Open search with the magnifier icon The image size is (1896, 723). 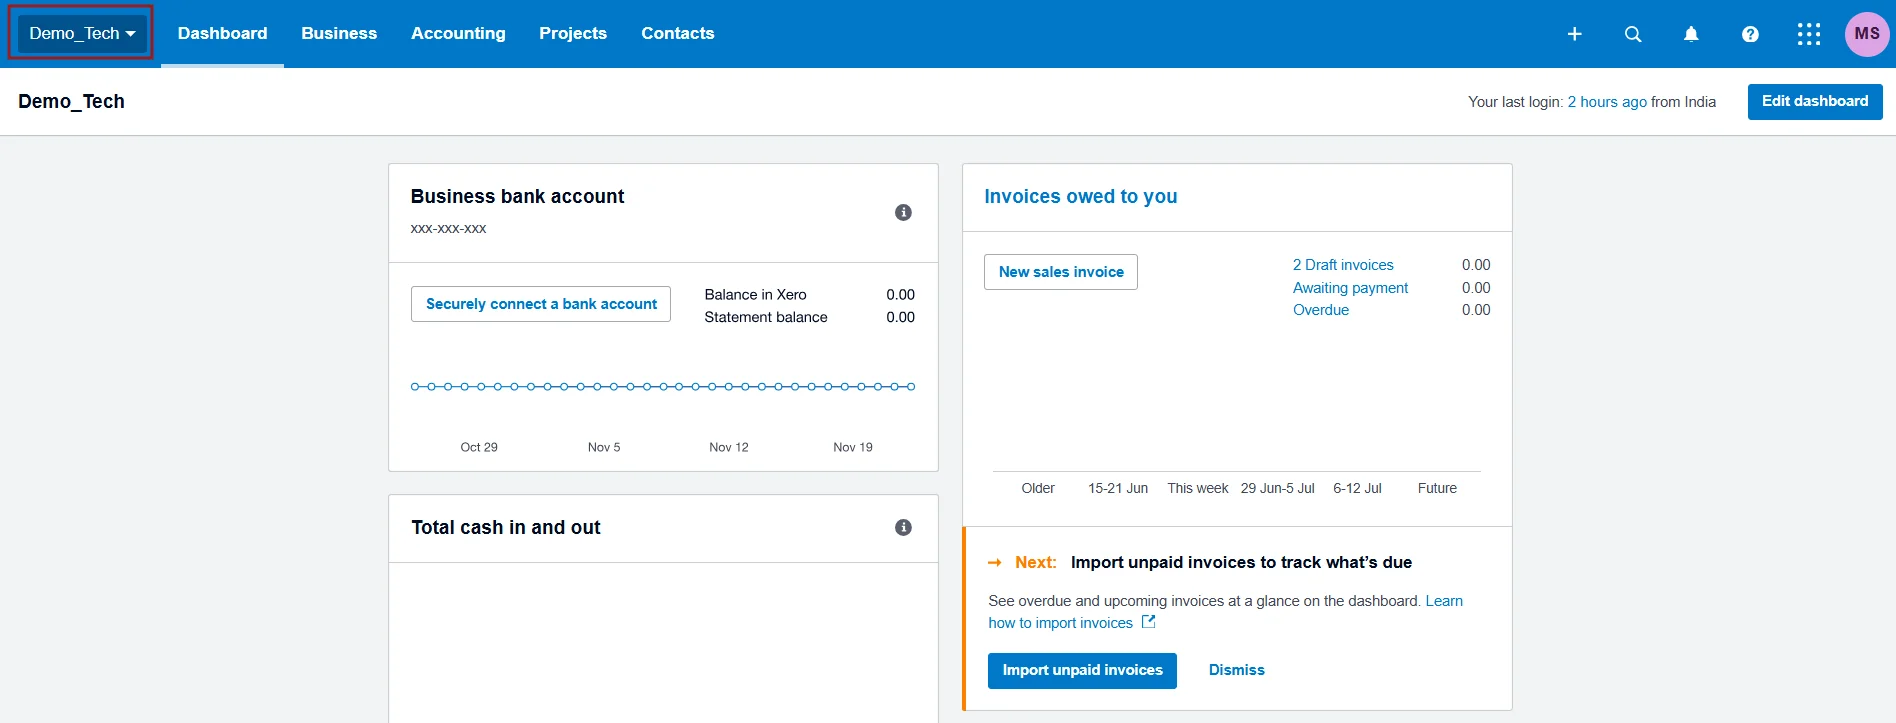coord(1633,34)
